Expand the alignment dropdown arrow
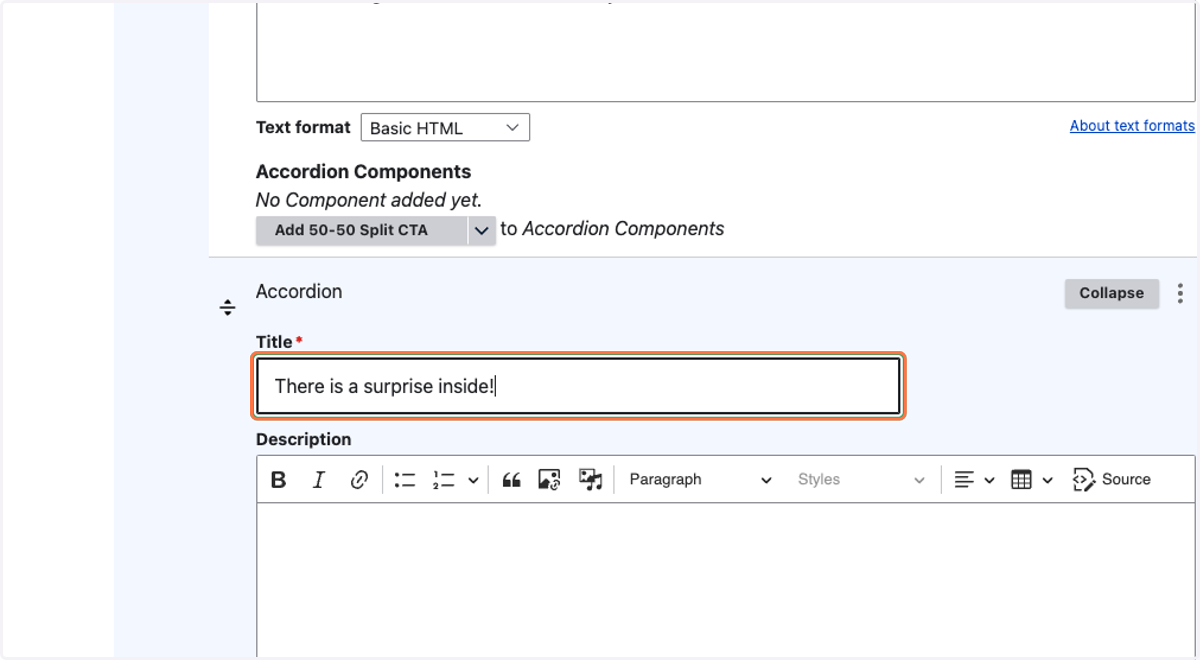Screen dimensions: 1200x660 pos(989,480)
